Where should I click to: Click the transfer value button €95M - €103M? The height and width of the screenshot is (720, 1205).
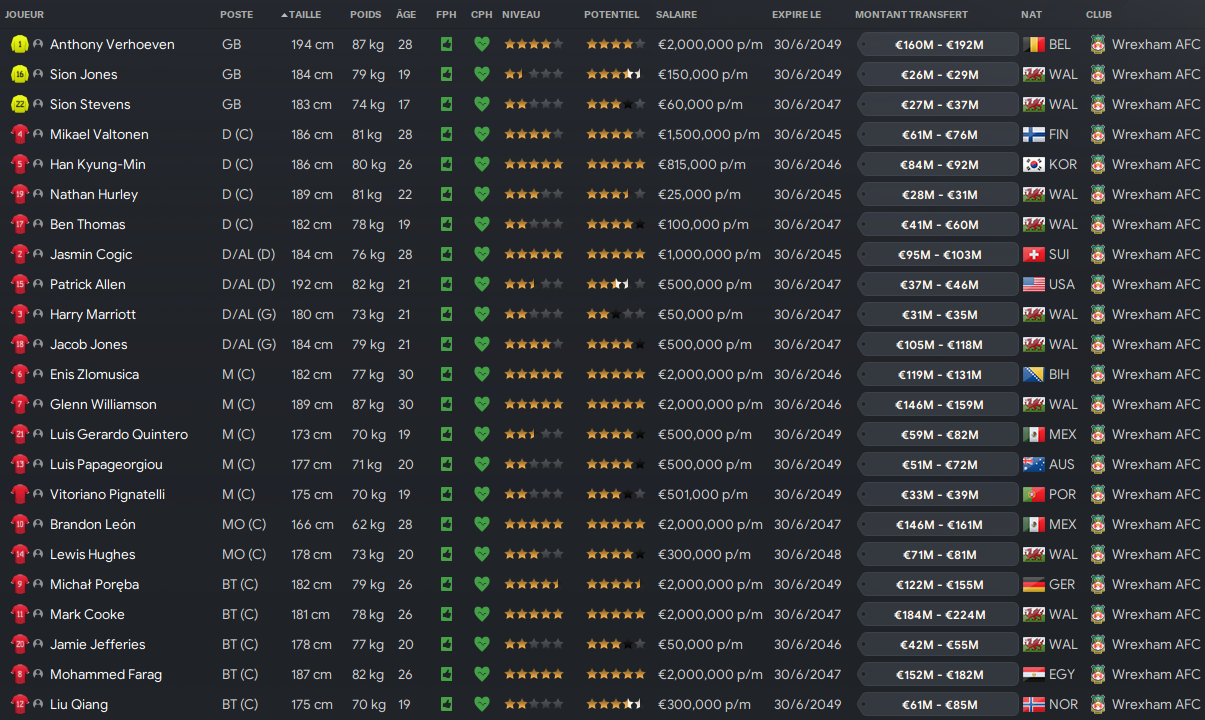pyautogui.click(x=938, y=255)
